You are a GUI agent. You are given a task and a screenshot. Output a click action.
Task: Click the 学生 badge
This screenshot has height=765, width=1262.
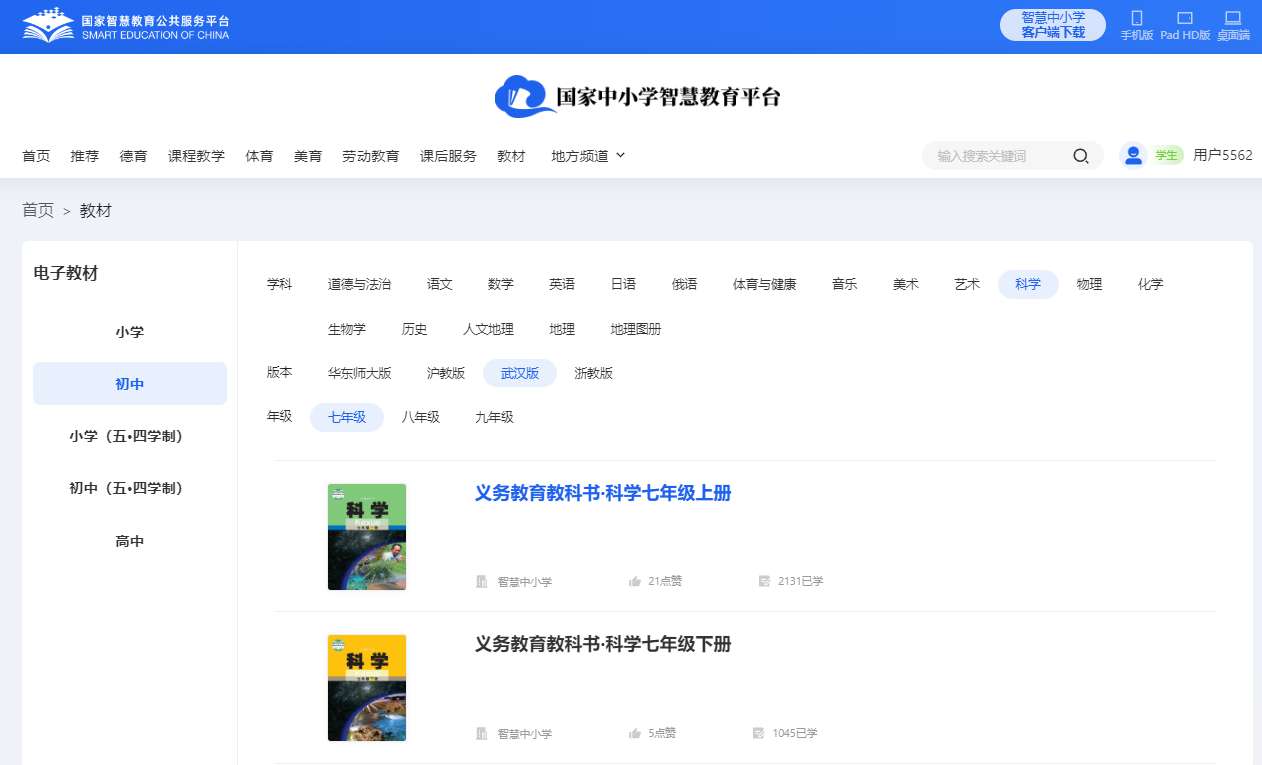1168,155
